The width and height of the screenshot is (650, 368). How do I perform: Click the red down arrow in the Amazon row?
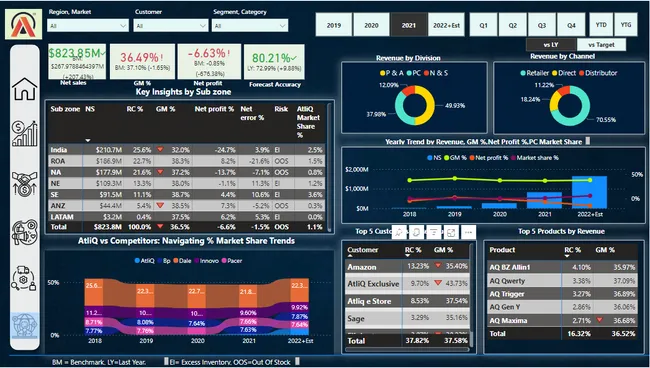438,266
